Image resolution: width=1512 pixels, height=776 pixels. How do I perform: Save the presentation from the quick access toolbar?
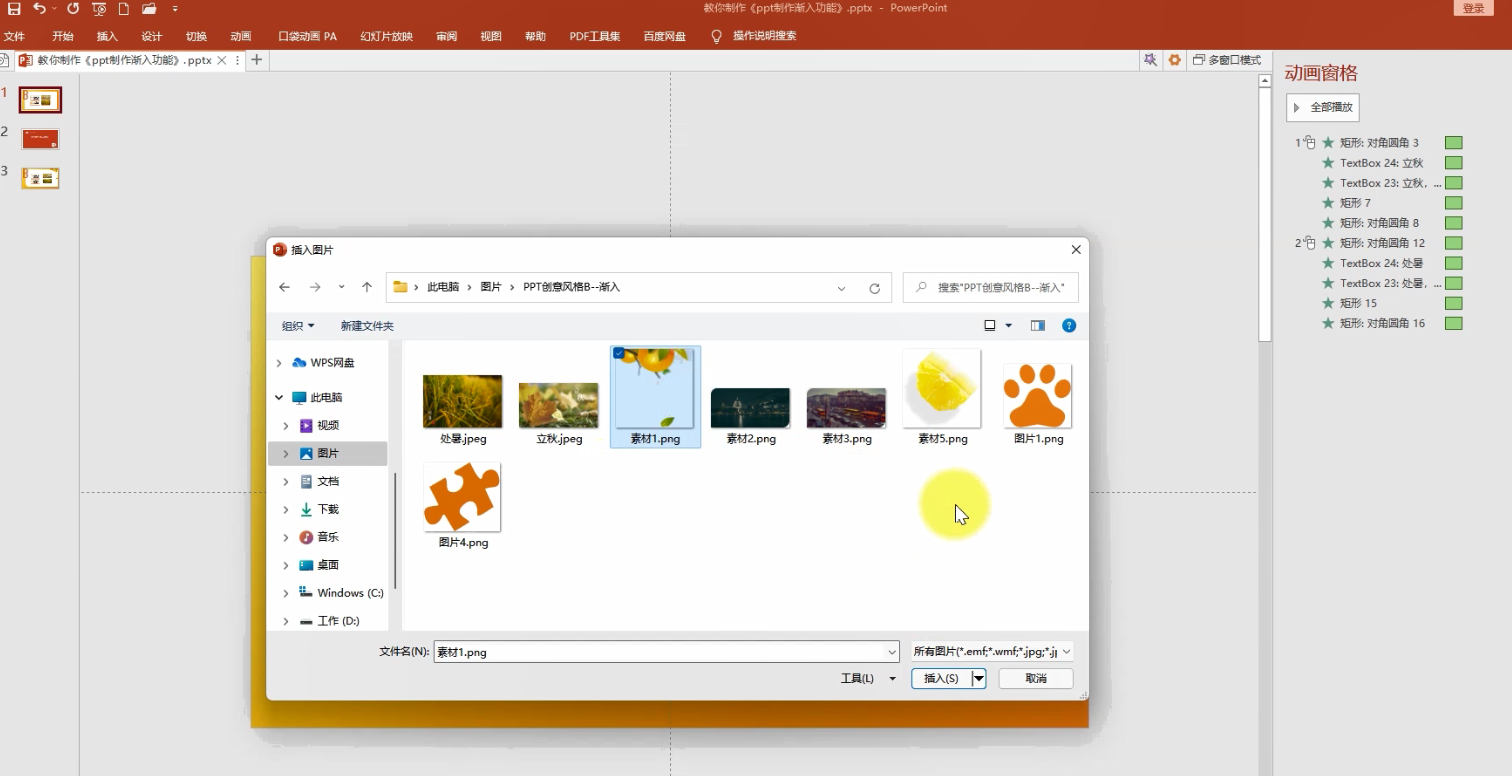(14, 8)
